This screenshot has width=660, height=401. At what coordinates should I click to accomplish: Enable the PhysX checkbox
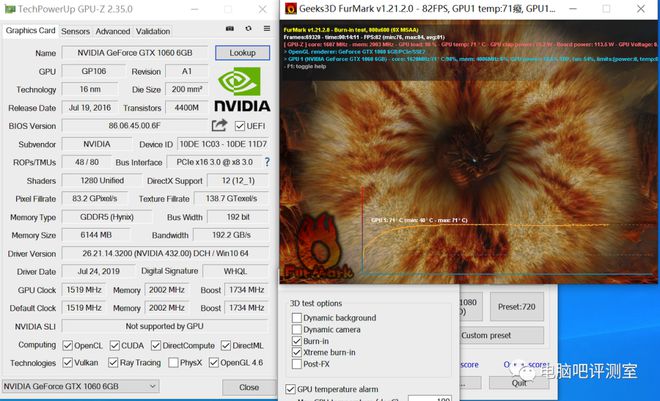click(173, 362)
